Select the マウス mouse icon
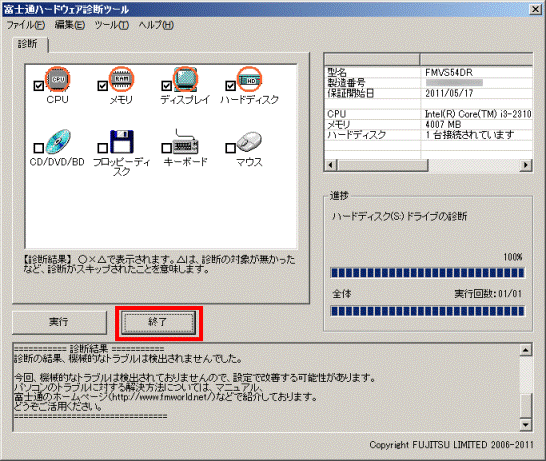The height and width of the screenshot is (461, 546). coord(249,142)
